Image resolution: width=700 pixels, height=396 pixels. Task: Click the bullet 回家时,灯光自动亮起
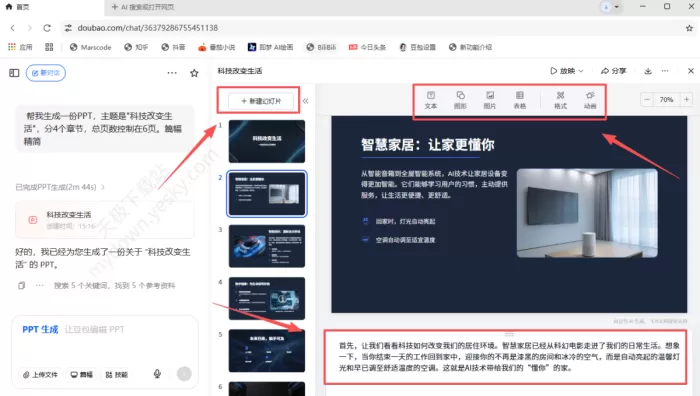(x=405, y=221)
